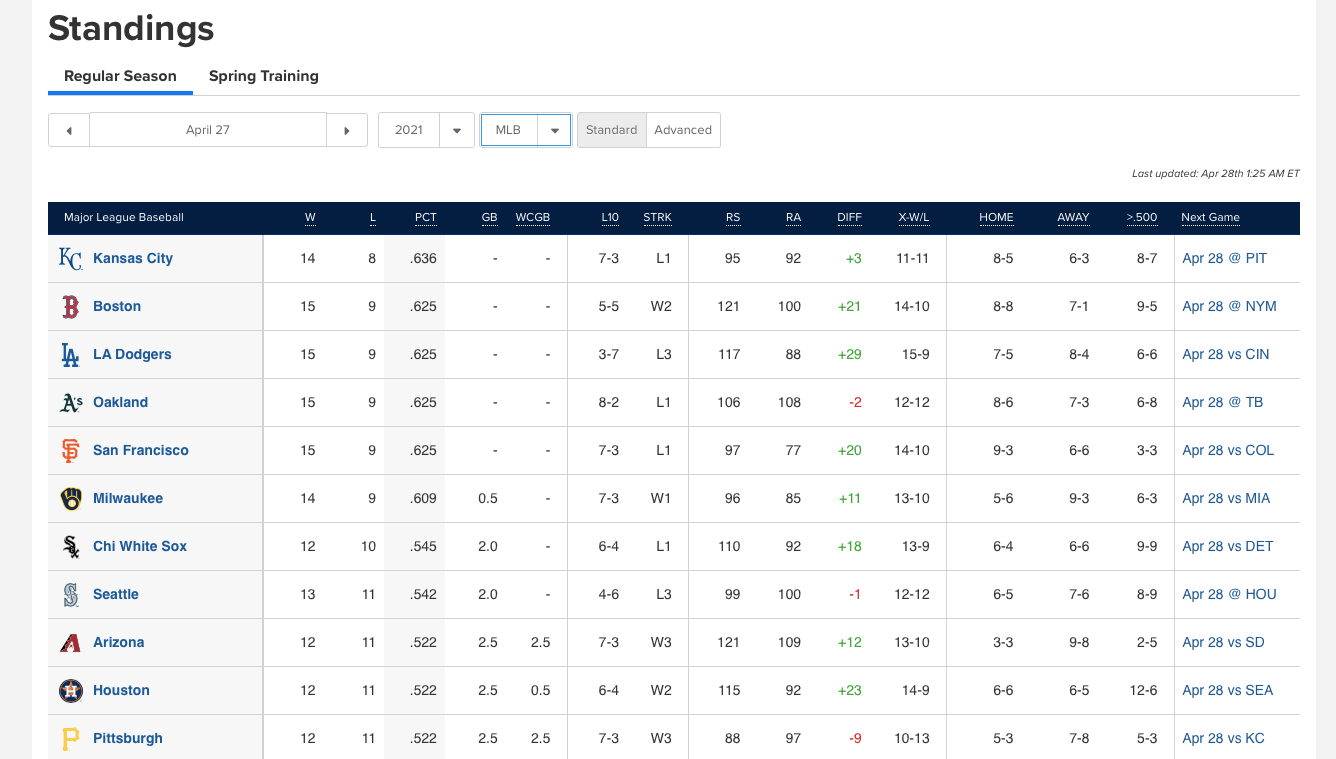Go to previous date with left arrow
Viewport: 1336px width, 759px height.
69,130
